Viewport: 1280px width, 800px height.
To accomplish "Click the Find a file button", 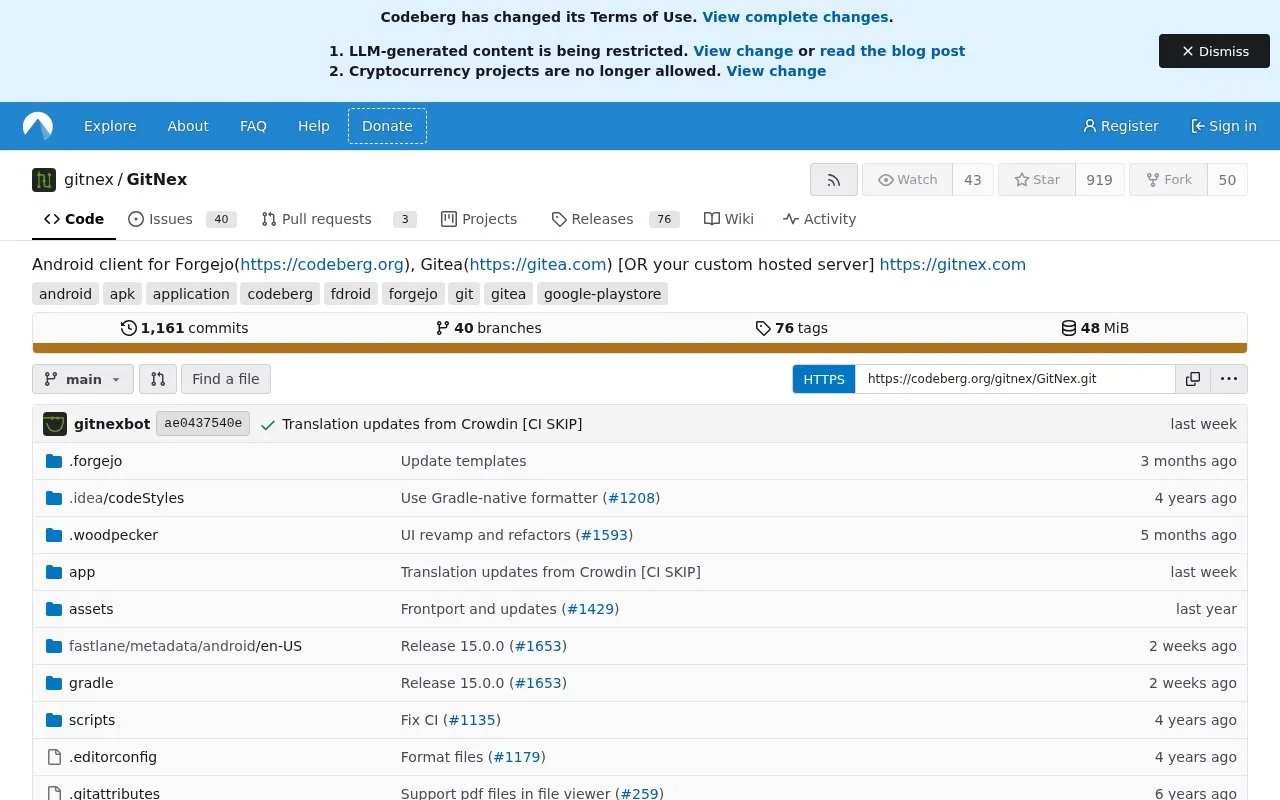I will 226,379.
